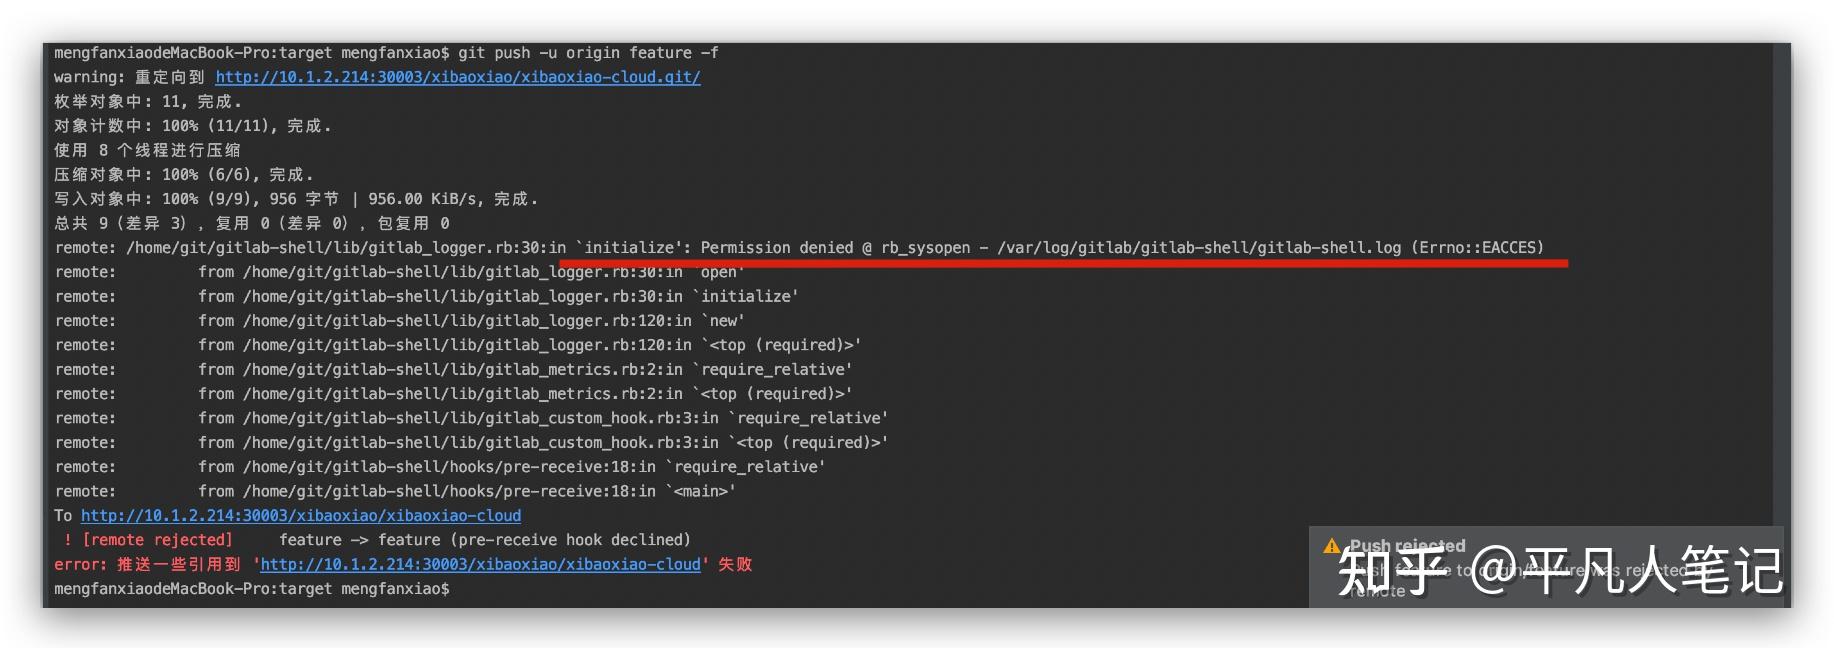Click the warning triangle icon in Push rejected notification
1834x648 pixels.
1331,546
